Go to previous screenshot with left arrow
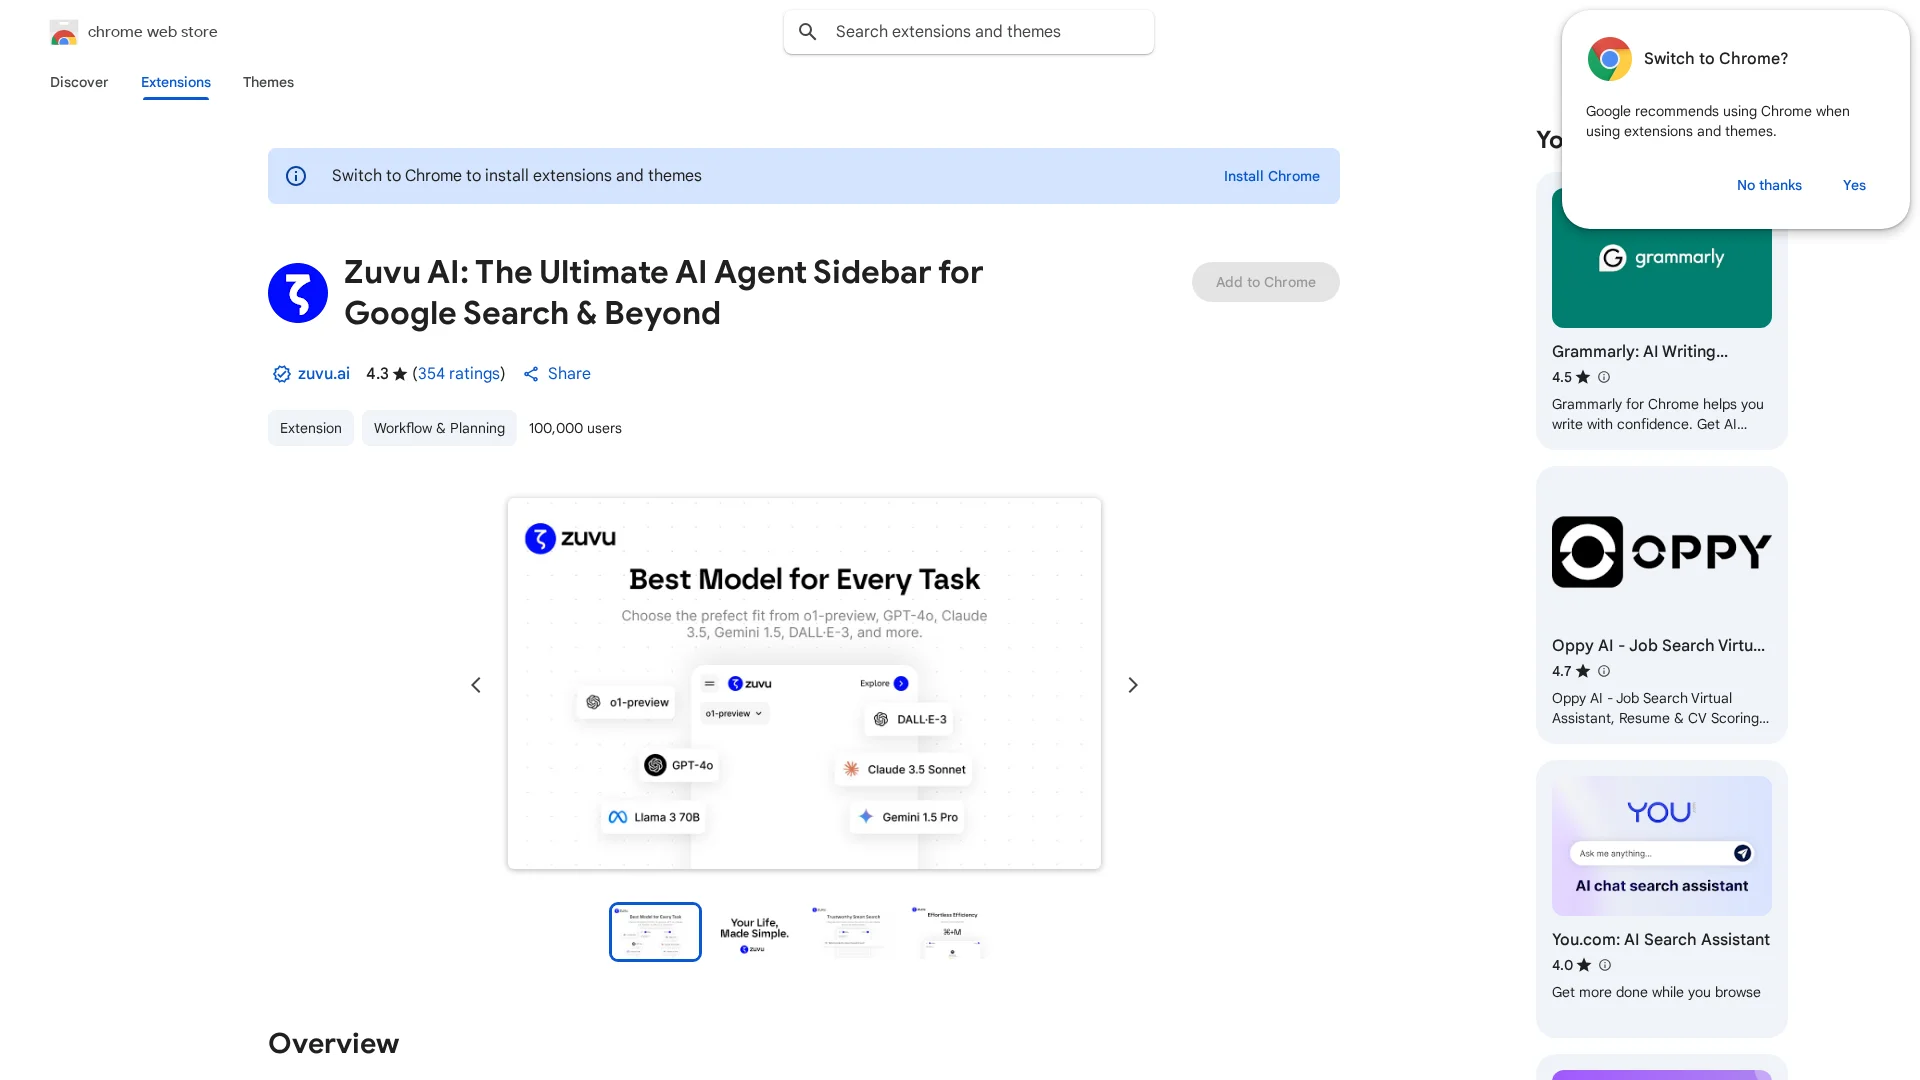1920x1080 pixels. click(x=476, y=685)
